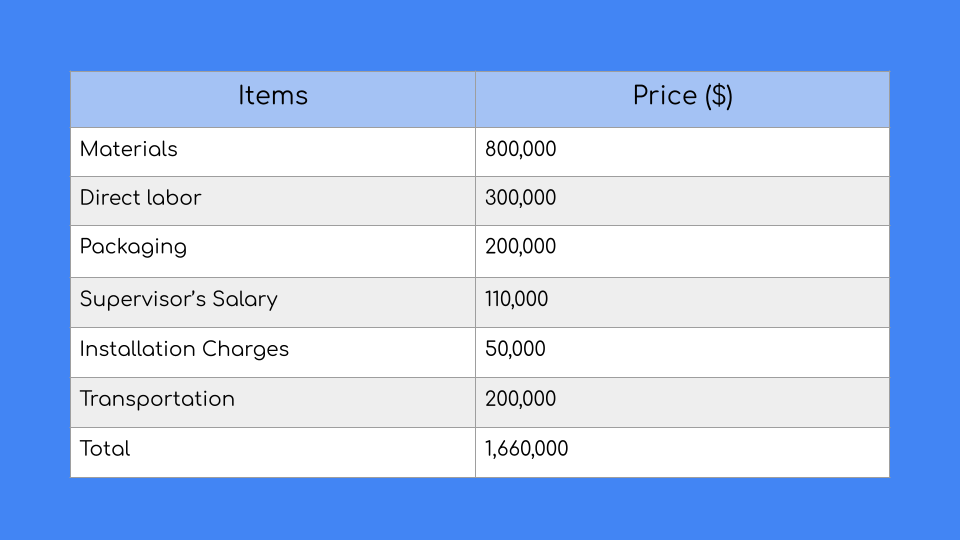The image size is (960, 540).
Task: Click the 1,660,000 total value
Action: point(526,449)
